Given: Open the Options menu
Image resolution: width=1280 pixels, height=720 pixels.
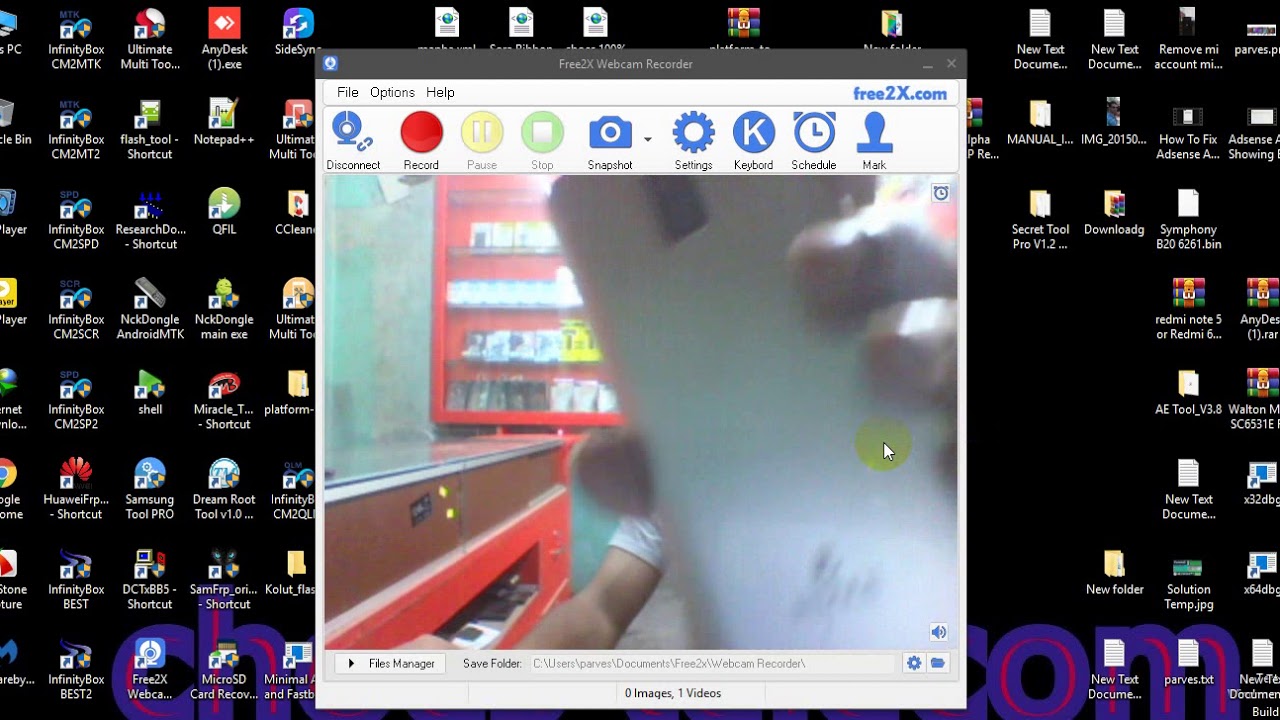Looking at the screenshot, I should tap(392, 92).
